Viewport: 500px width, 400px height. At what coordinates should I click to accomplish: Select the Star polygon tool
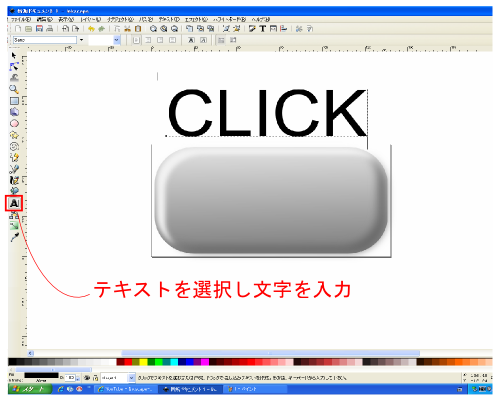click(14, 135)
